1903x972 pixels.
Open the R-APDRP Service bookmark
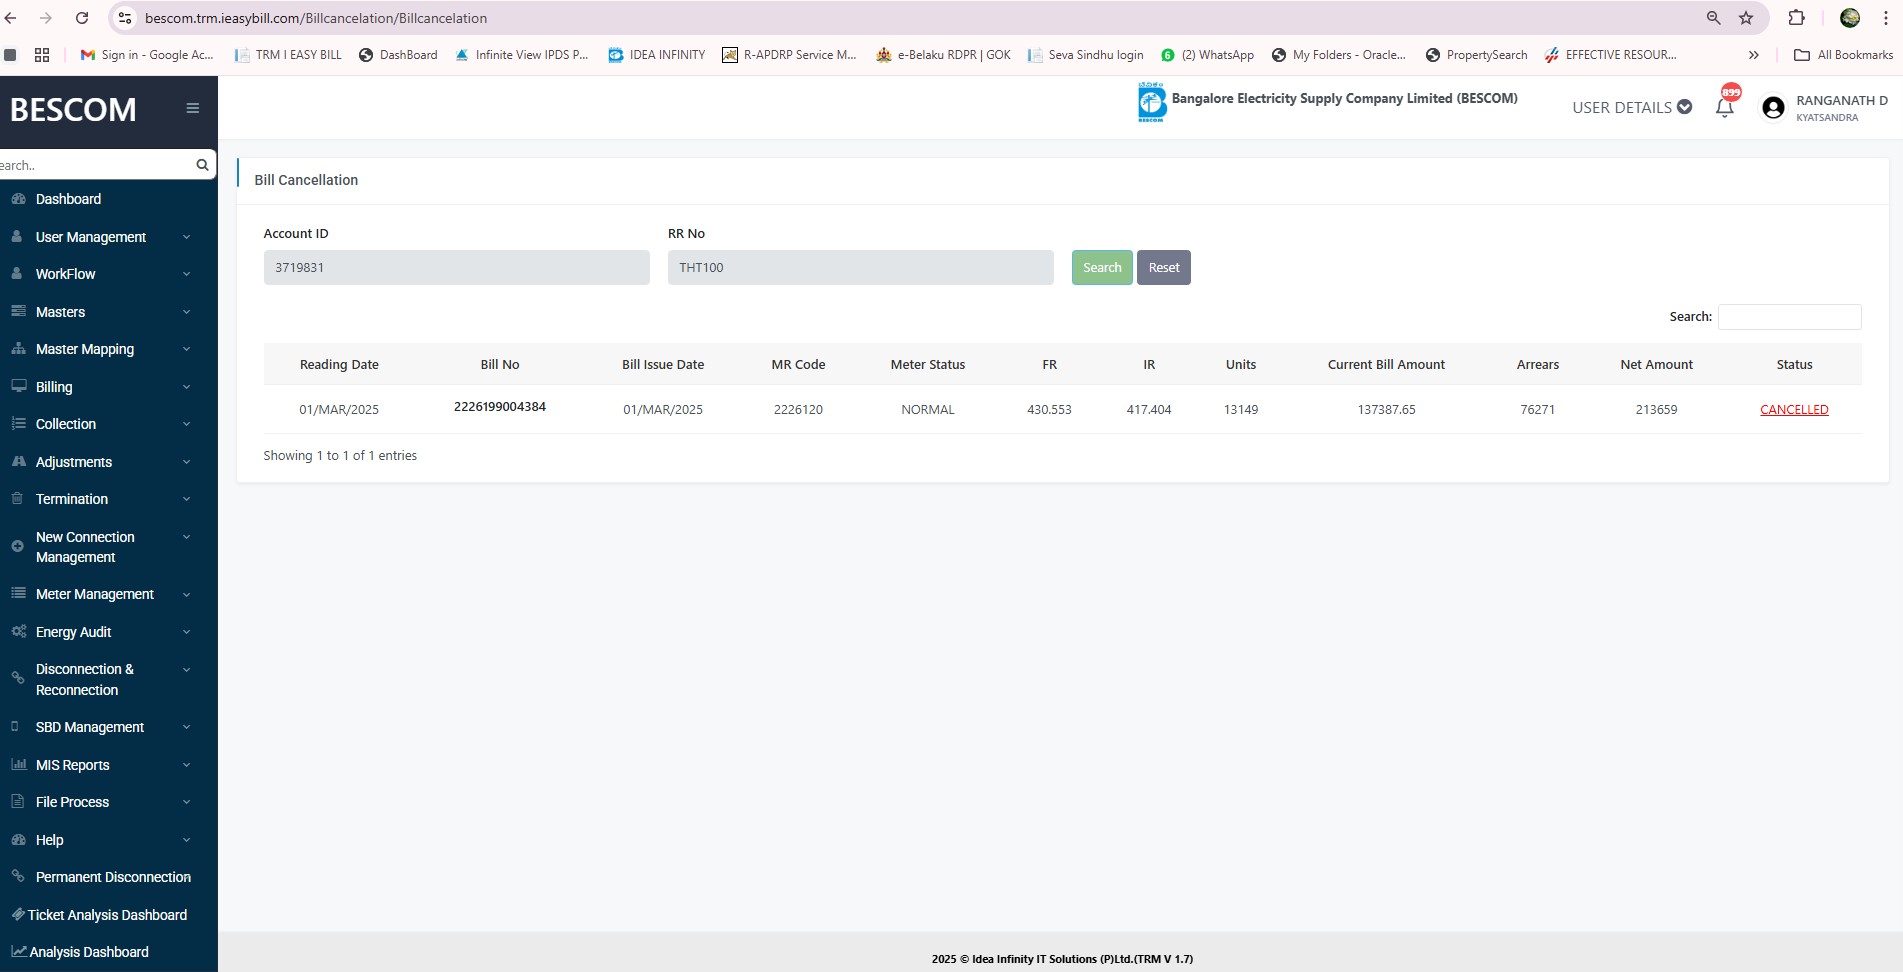click(x=789, y=55)
